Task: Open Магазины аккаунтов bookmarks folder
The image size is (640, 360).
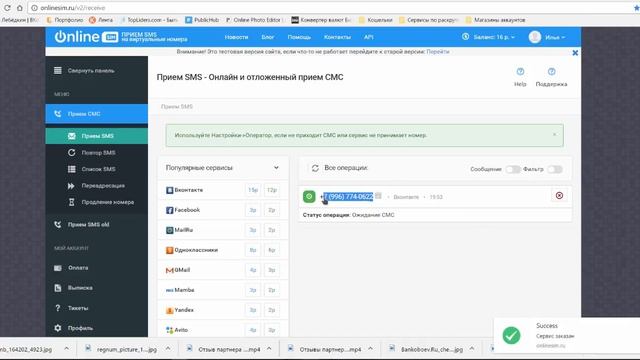Action: 495,20
